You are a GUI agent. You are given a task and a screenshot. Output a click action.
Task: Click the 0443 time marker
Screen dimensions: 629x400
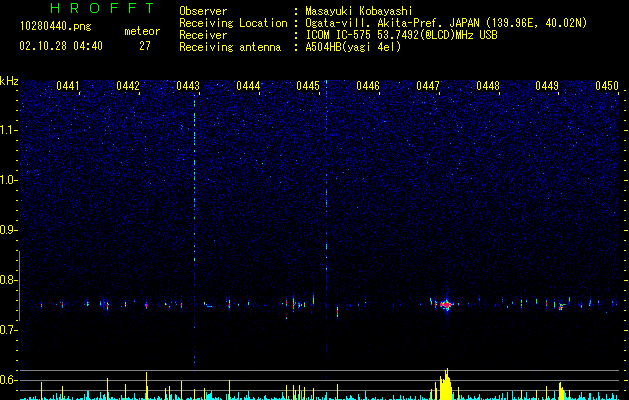188,86
